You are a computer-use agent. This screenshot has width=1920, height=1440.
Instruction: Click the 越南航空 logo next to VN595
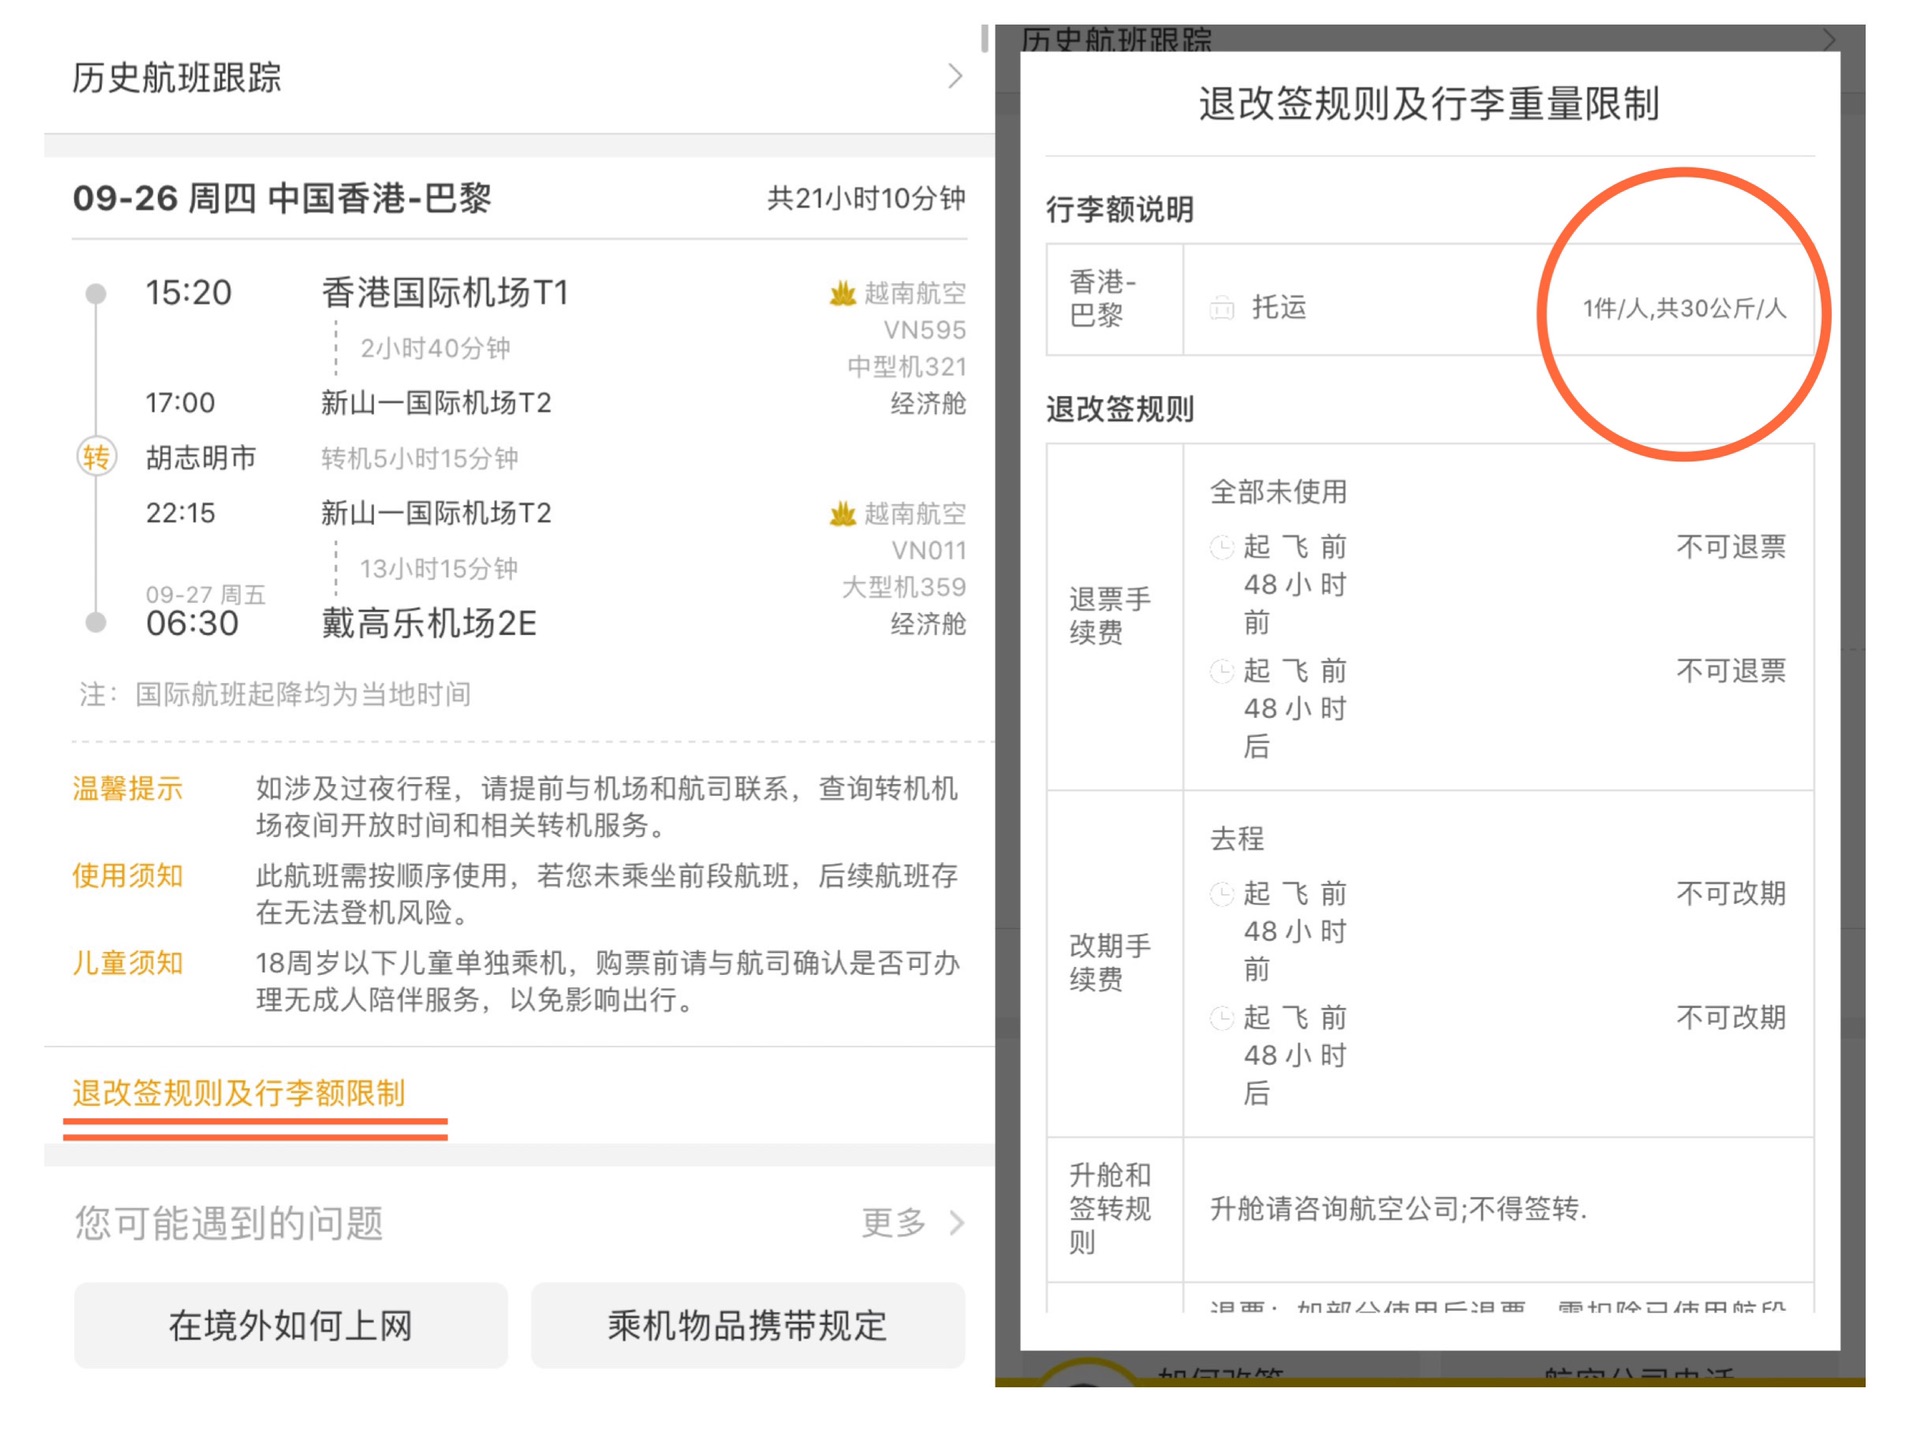[x=843, y=293]
